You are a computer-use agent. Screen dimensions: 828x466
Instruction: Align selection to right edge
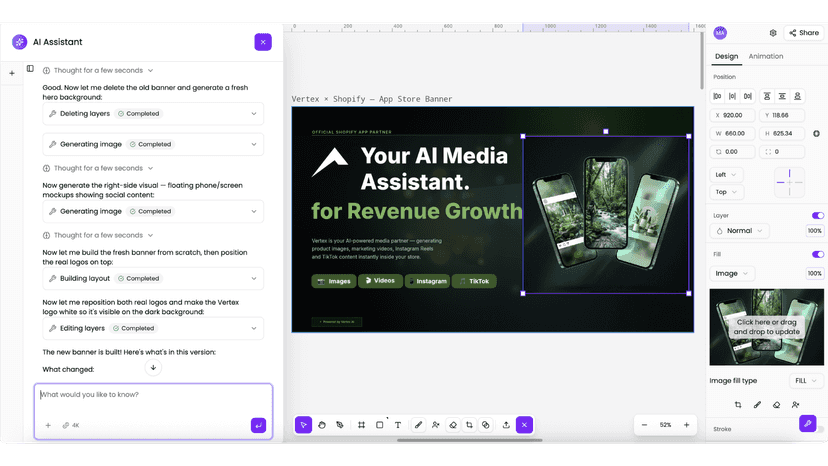748,96
